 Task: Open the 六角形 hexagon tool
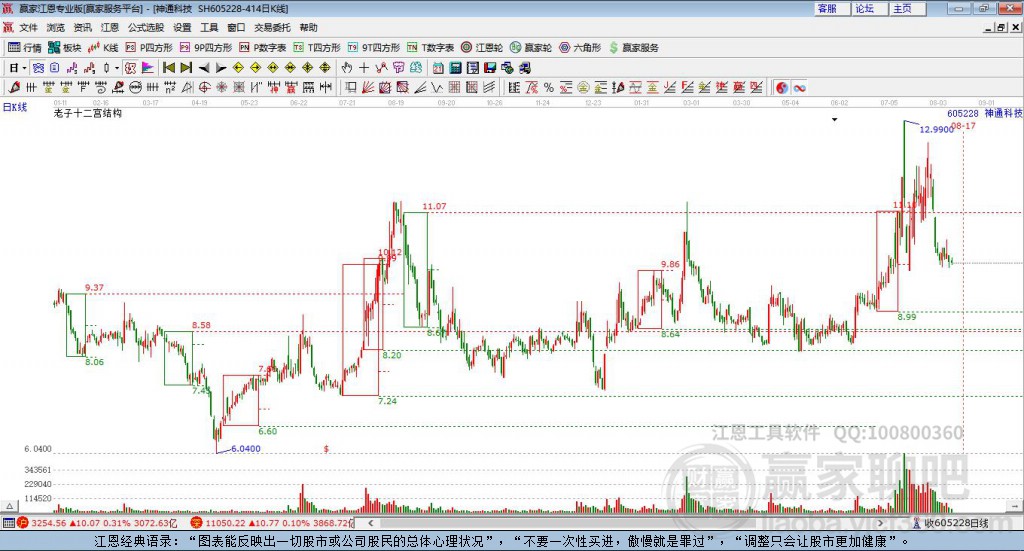click(579, 47)
